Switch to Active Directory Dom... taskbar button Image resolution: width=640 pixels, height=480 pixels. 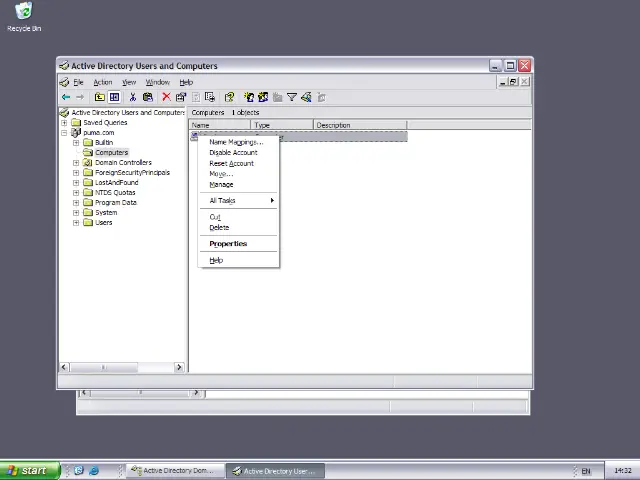pyautogui.click(x=176, y=471)
